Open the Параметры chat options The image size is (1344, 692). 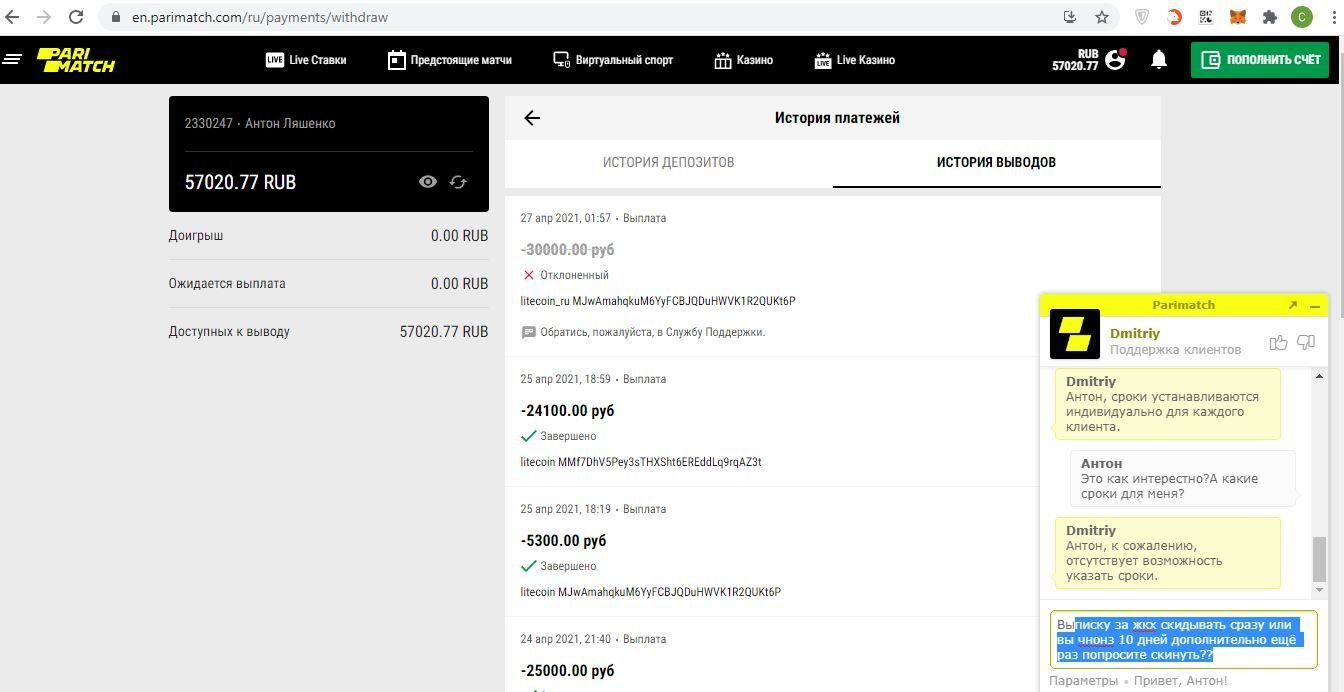1083,681
